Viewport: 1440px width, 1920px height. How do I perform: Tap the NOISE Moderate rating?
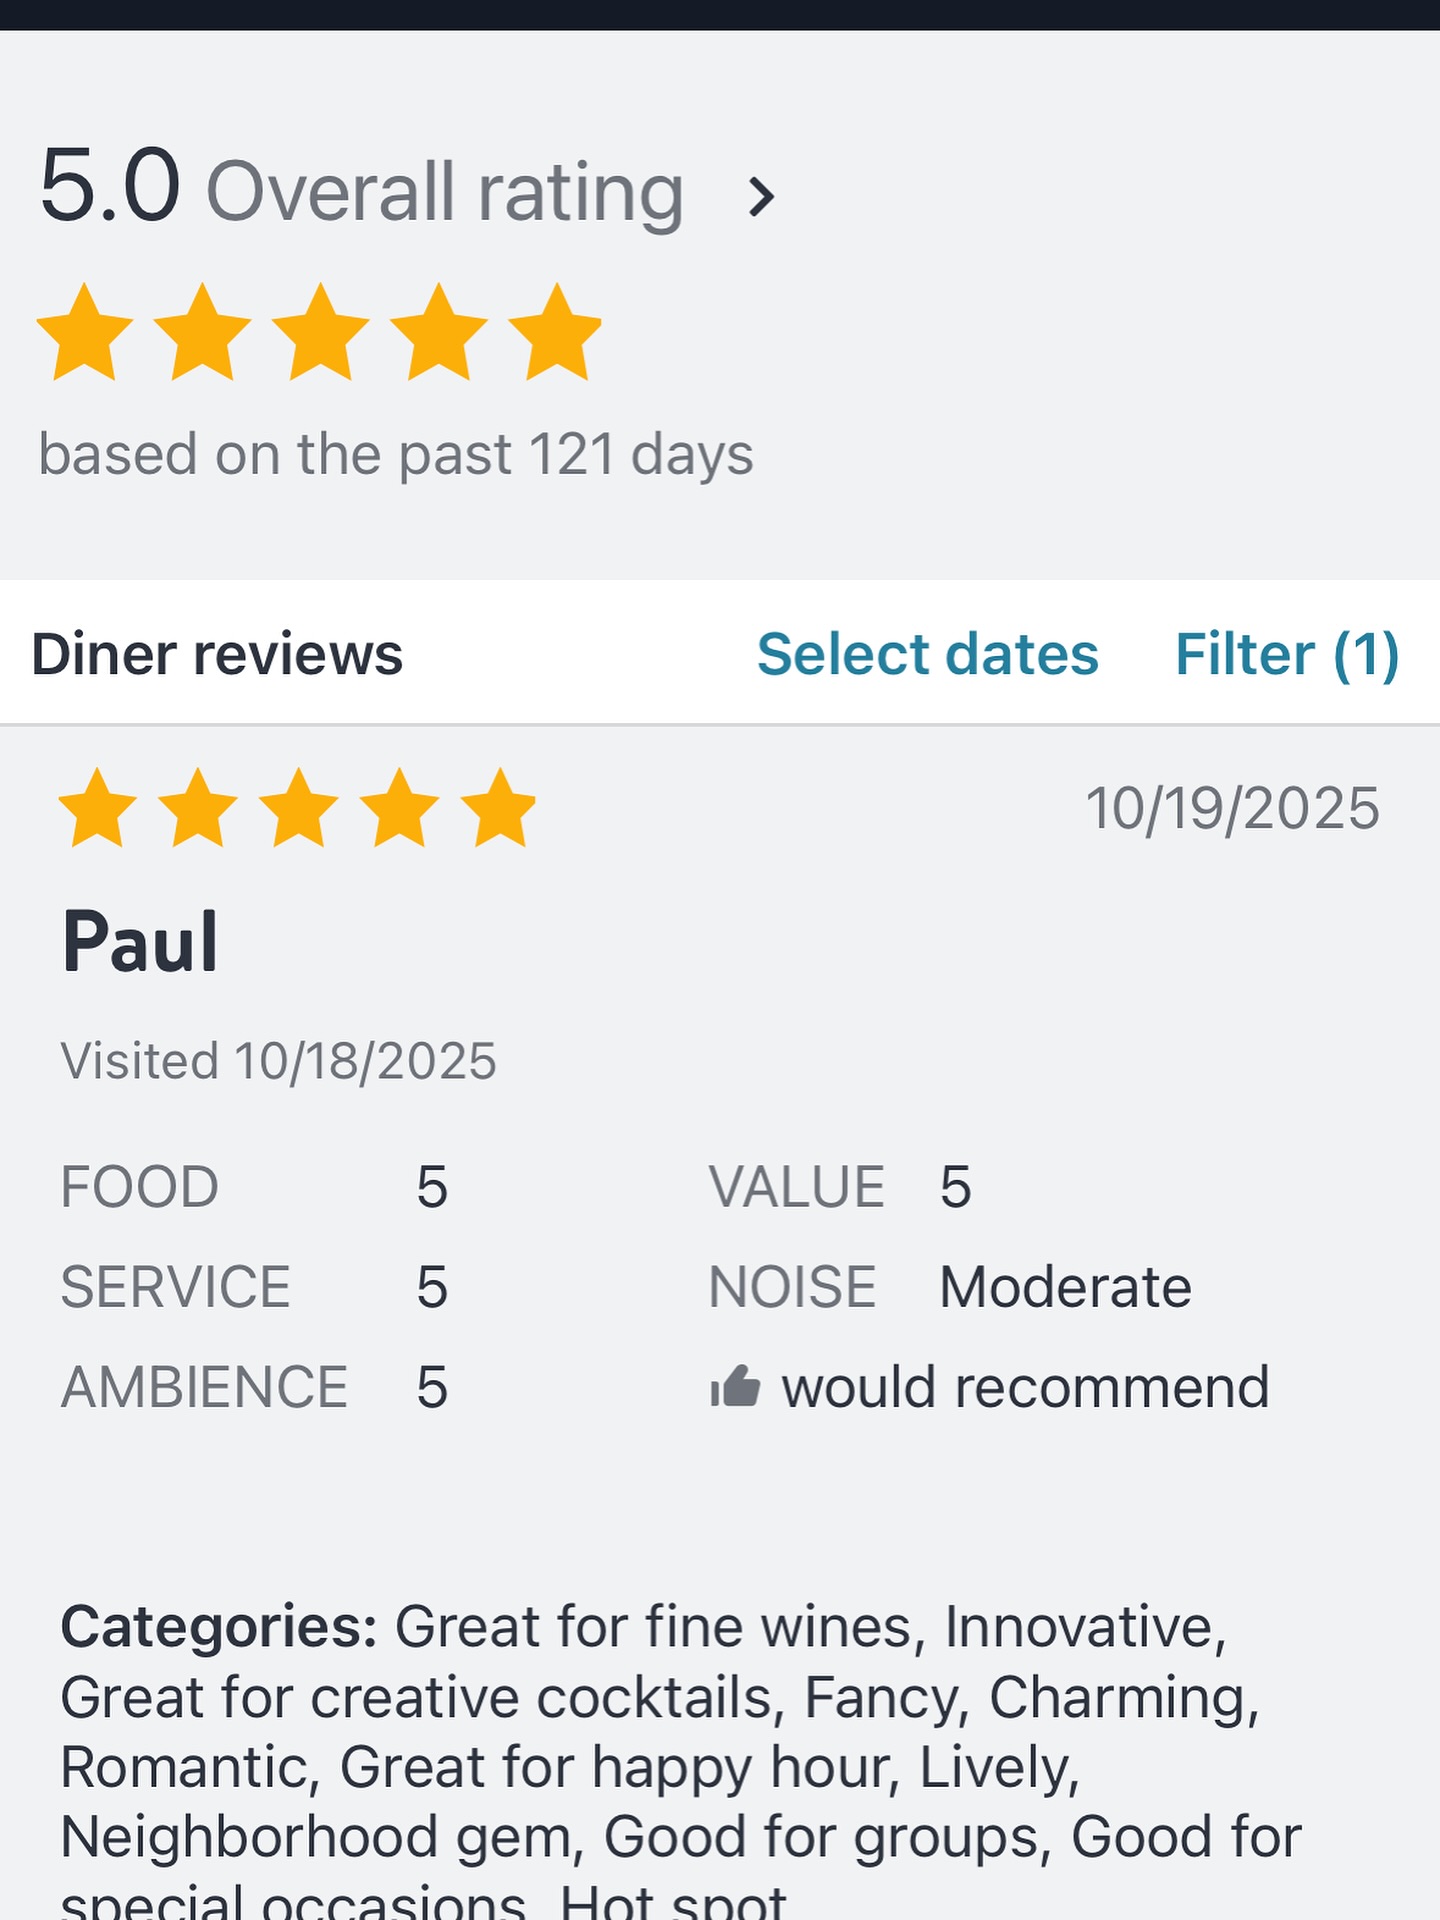click(x=950, y=1287)
